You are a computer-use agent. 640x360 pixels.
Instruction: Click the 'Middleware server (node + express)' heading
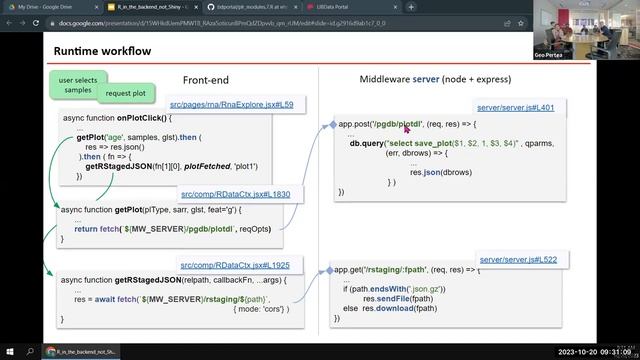point(435,79)
